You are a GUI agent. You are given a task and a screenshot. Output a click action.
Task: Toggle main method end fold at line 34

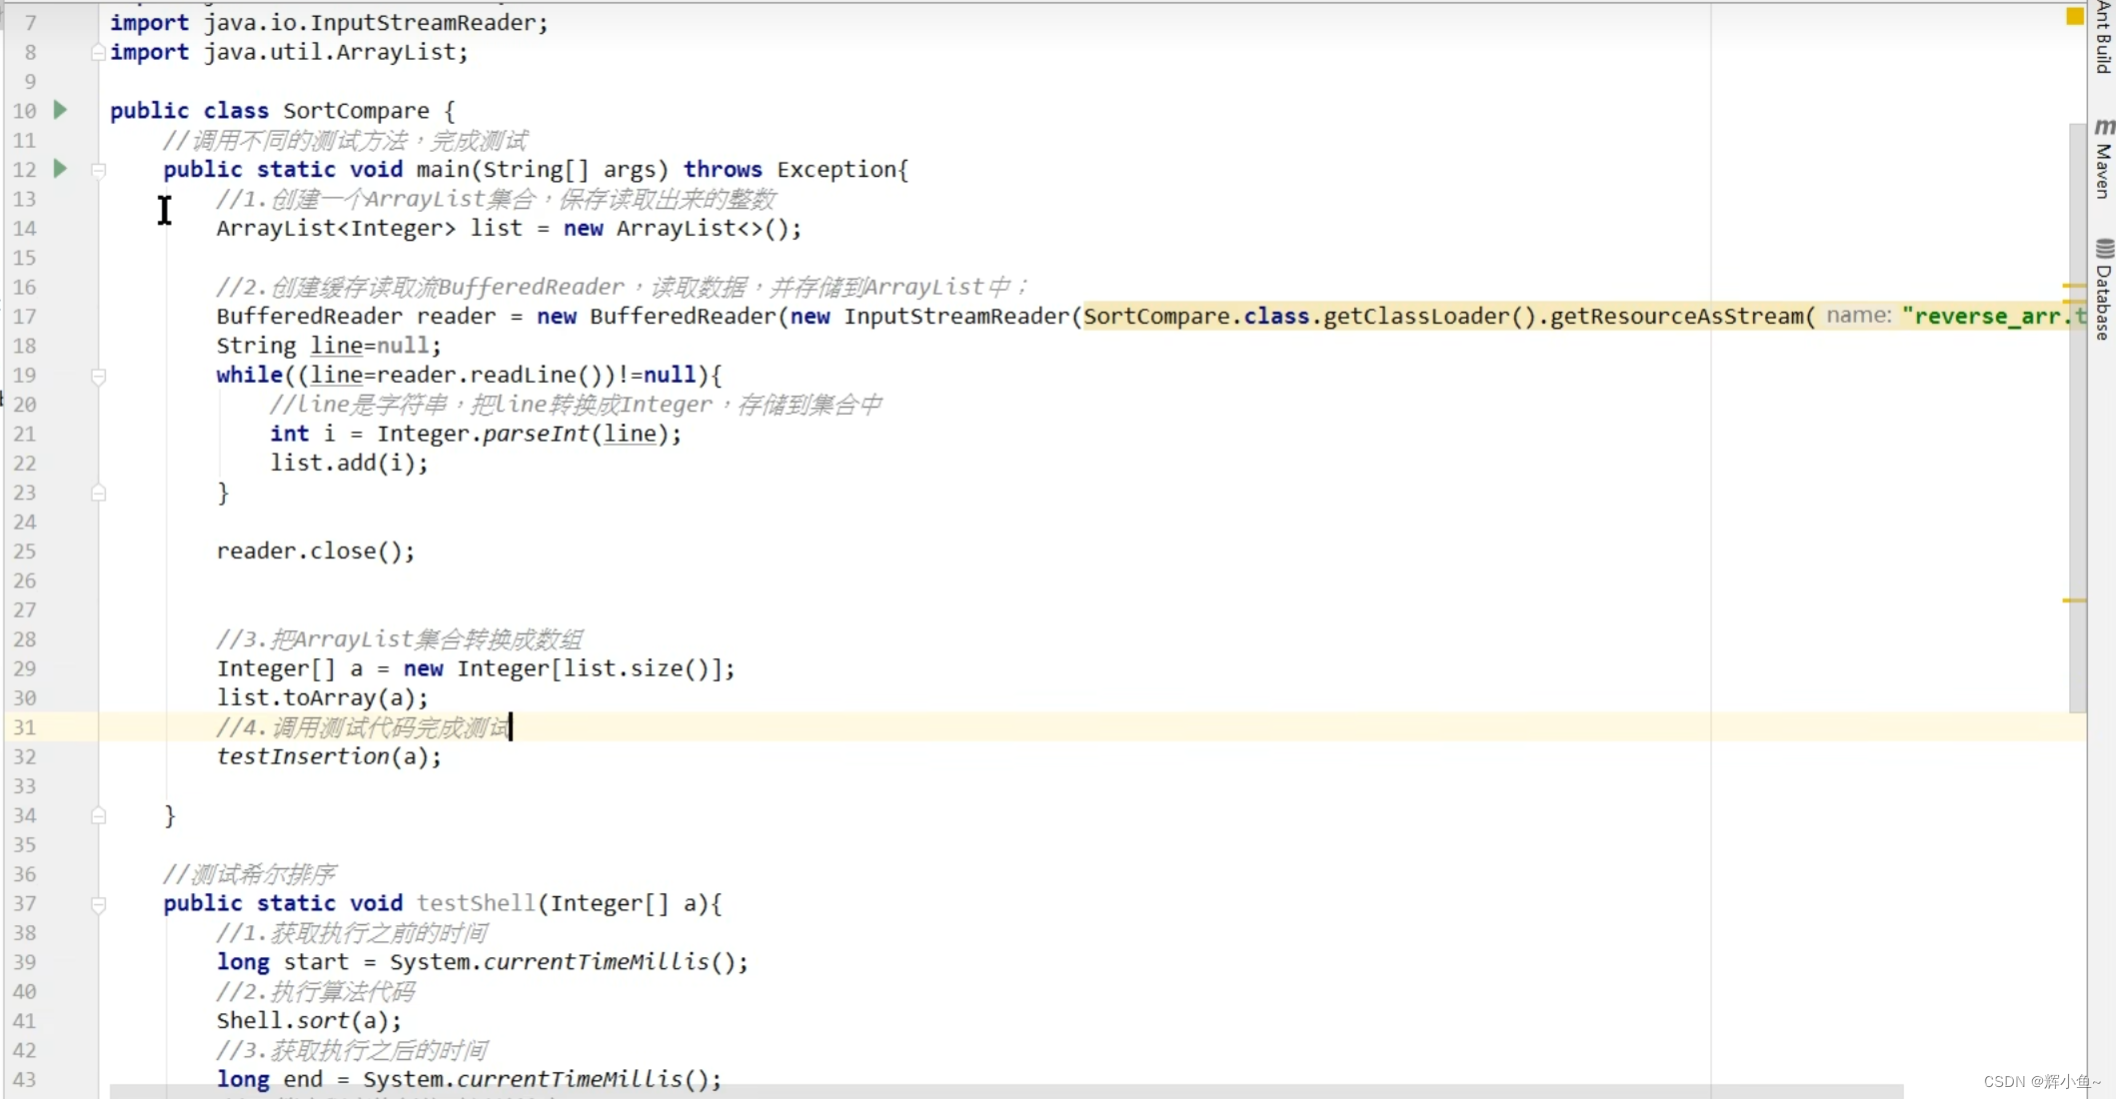click(98, 816)
